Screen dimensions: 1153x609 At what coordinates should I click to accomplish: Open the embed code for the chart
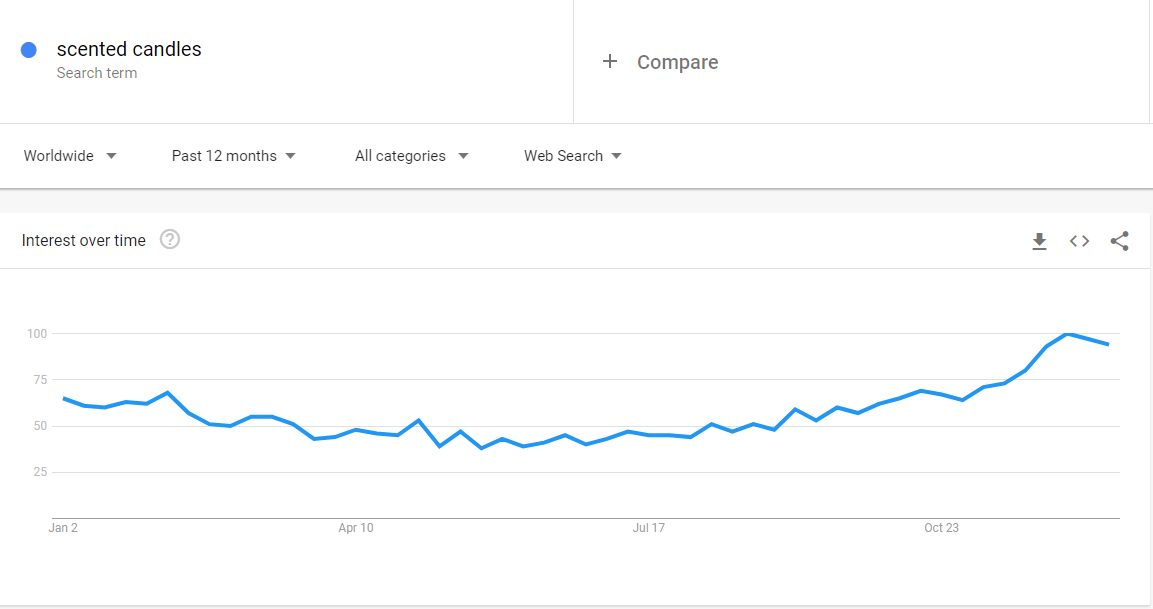1079,240
